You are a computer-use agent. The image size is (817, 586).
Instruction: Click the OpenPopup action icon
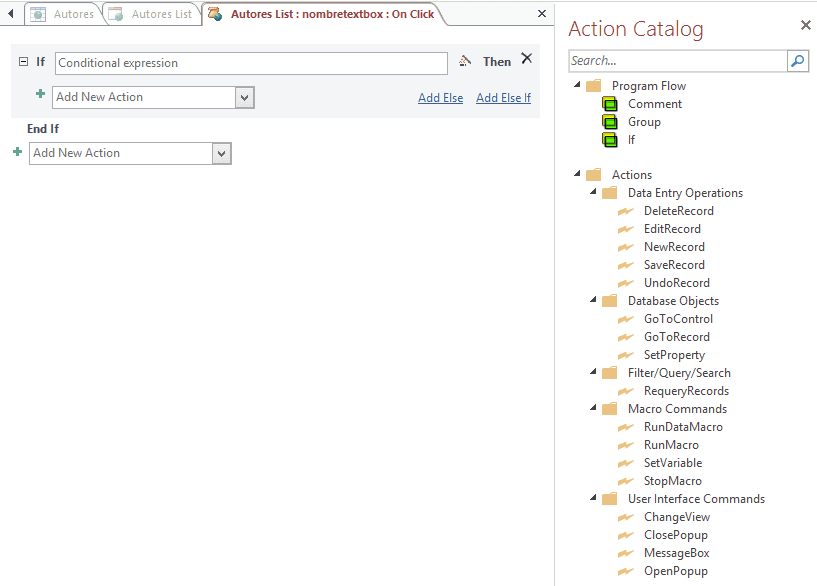pos(625,571)
